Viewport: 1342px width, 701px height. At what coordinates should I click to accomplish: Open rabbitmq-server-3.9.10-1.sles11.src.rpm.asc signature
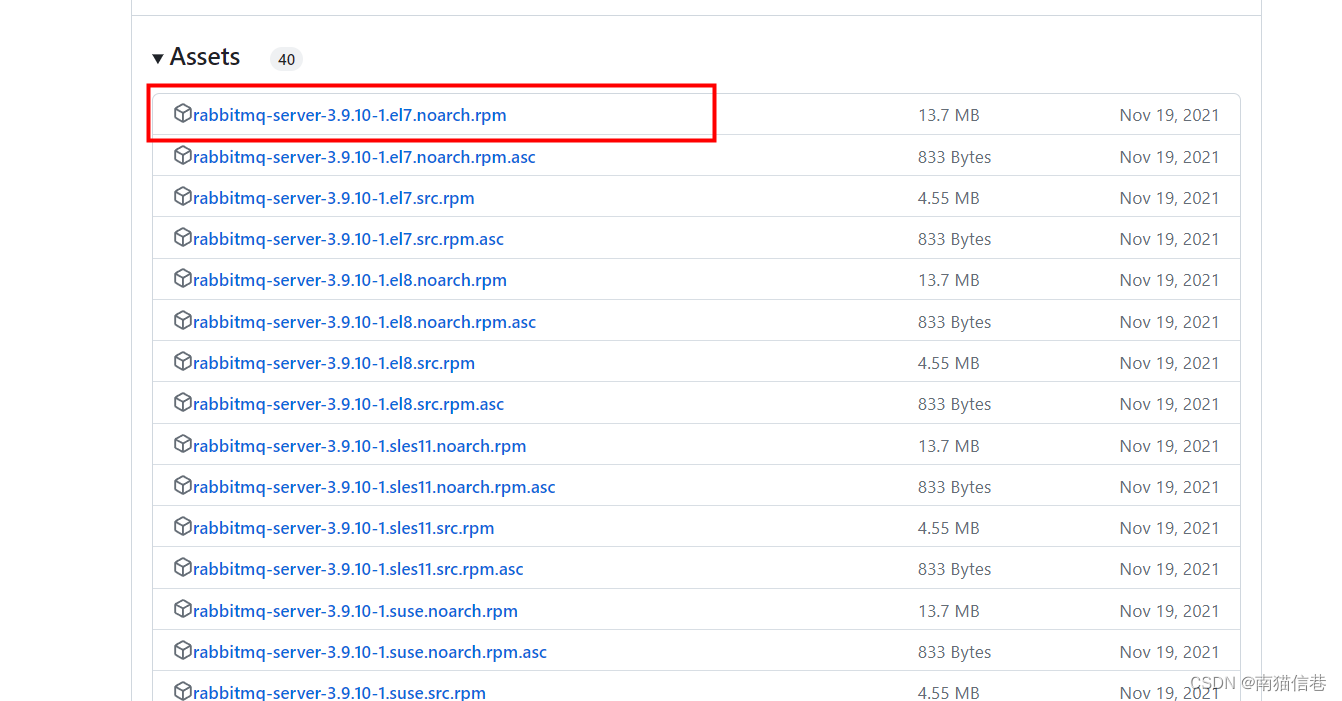point(356,568)
